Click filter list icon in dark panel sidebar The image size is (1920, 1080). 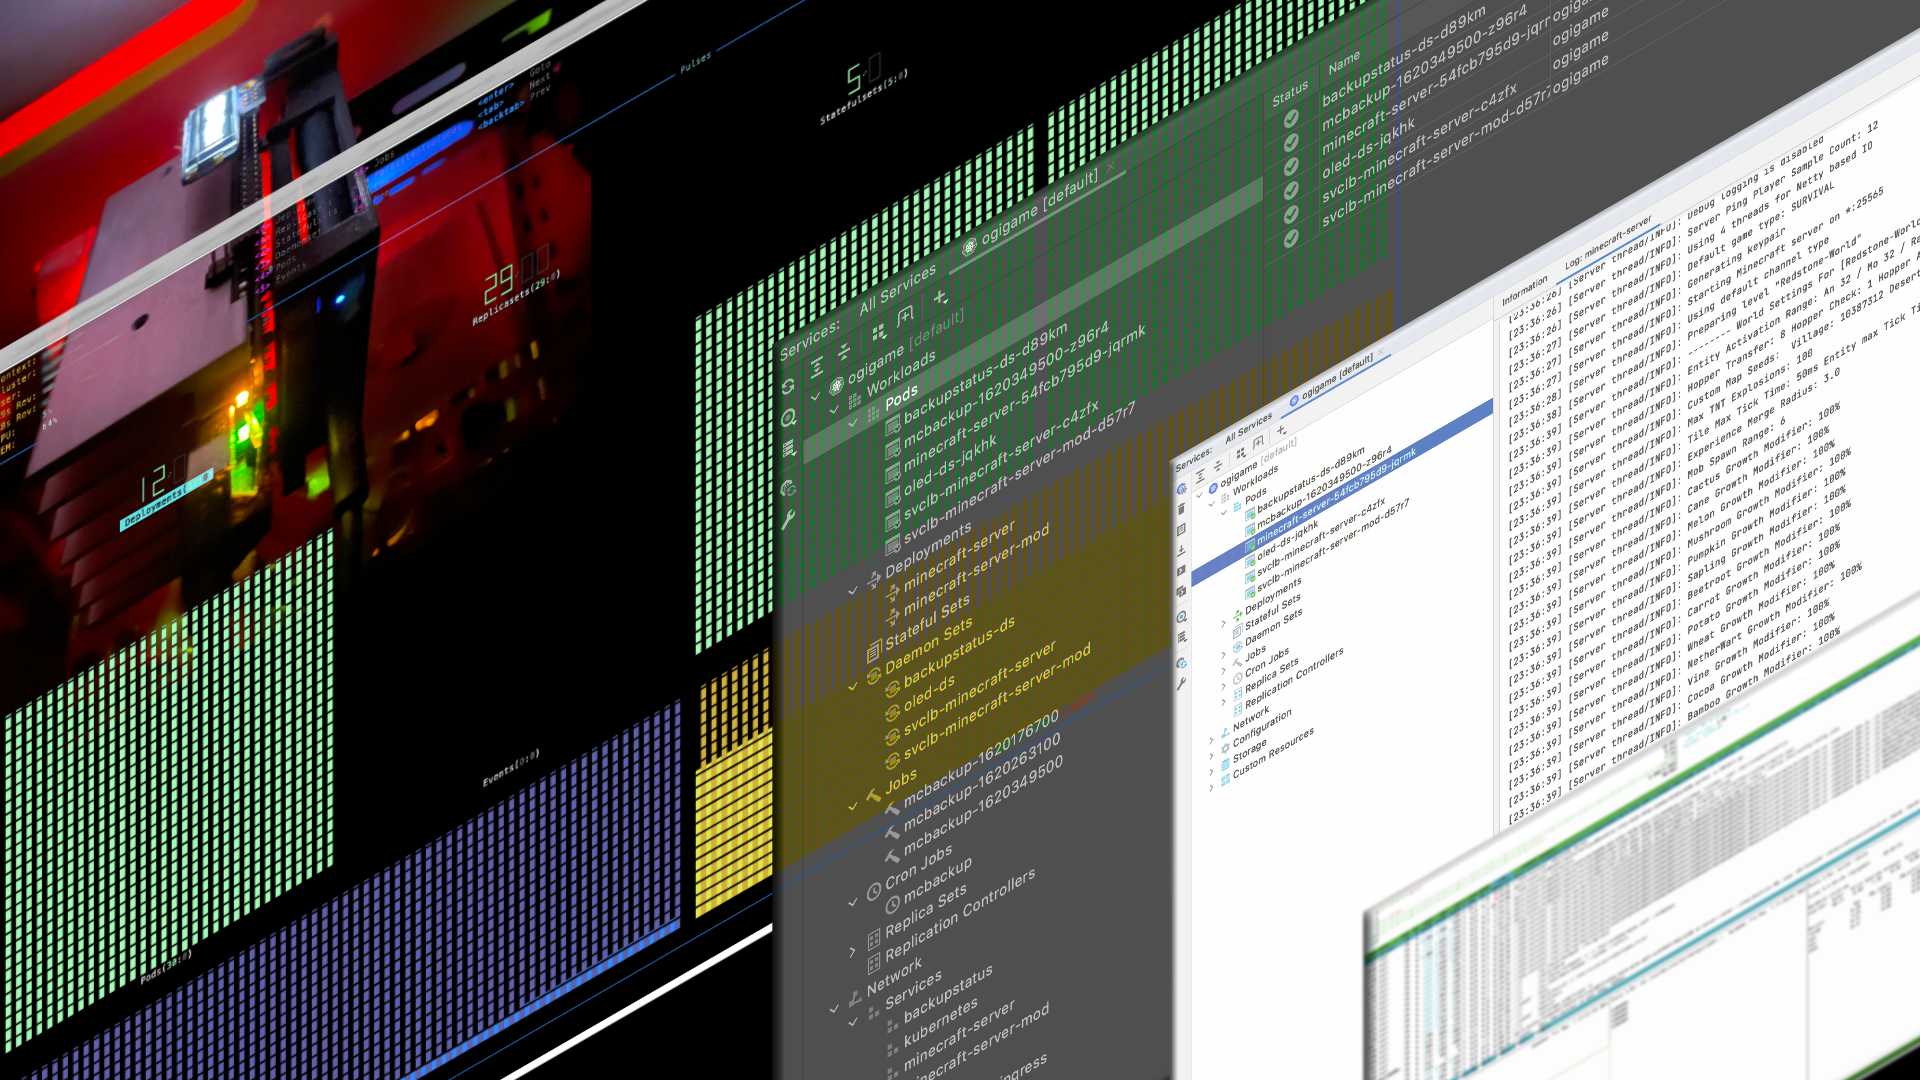coord(789,449)
